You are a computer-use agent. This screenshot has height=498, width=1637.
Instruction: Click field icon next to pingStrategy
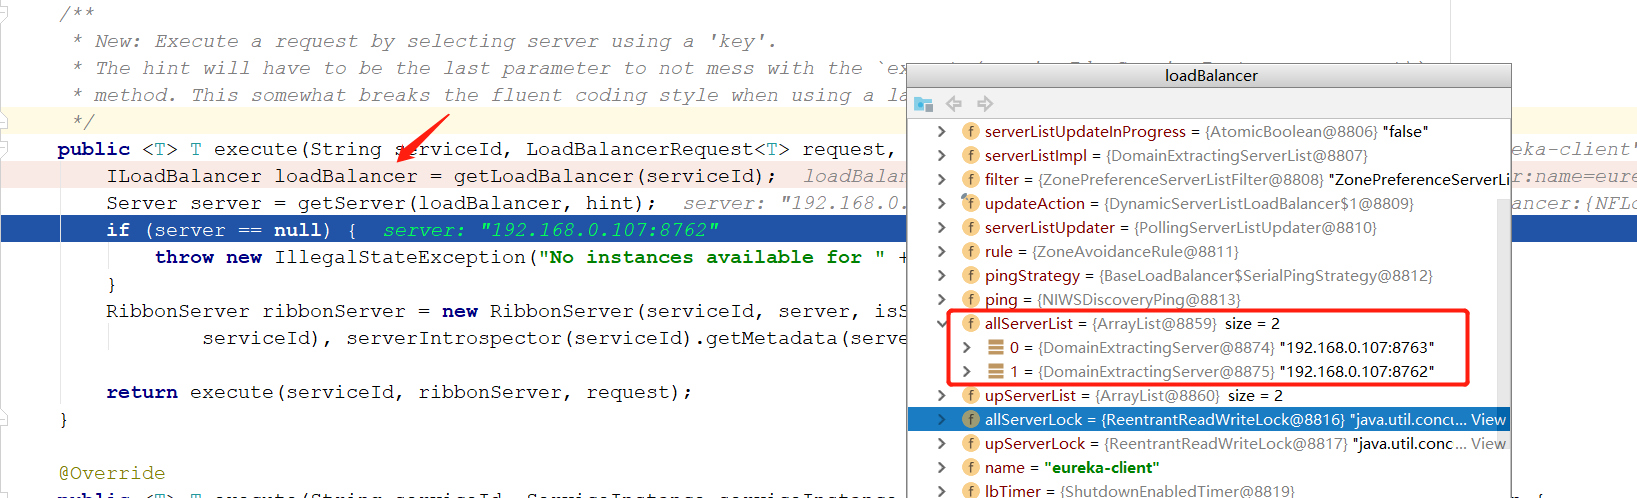click(970, 275)
